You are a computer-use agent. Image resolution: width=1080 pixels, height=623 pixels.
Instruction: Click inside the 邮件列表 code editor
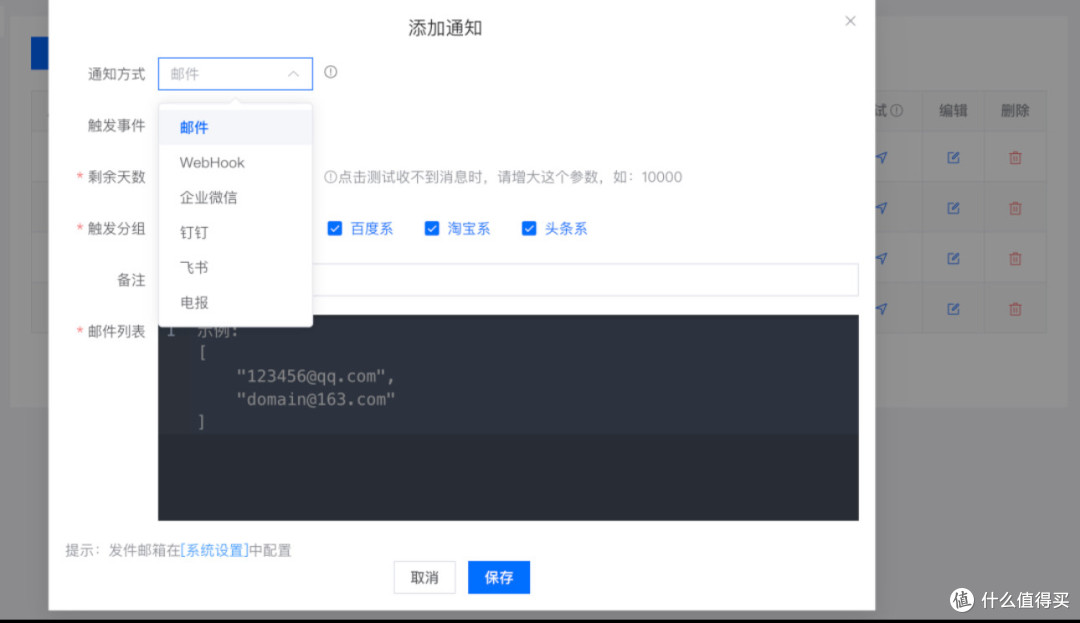click(x=508, y=418)
